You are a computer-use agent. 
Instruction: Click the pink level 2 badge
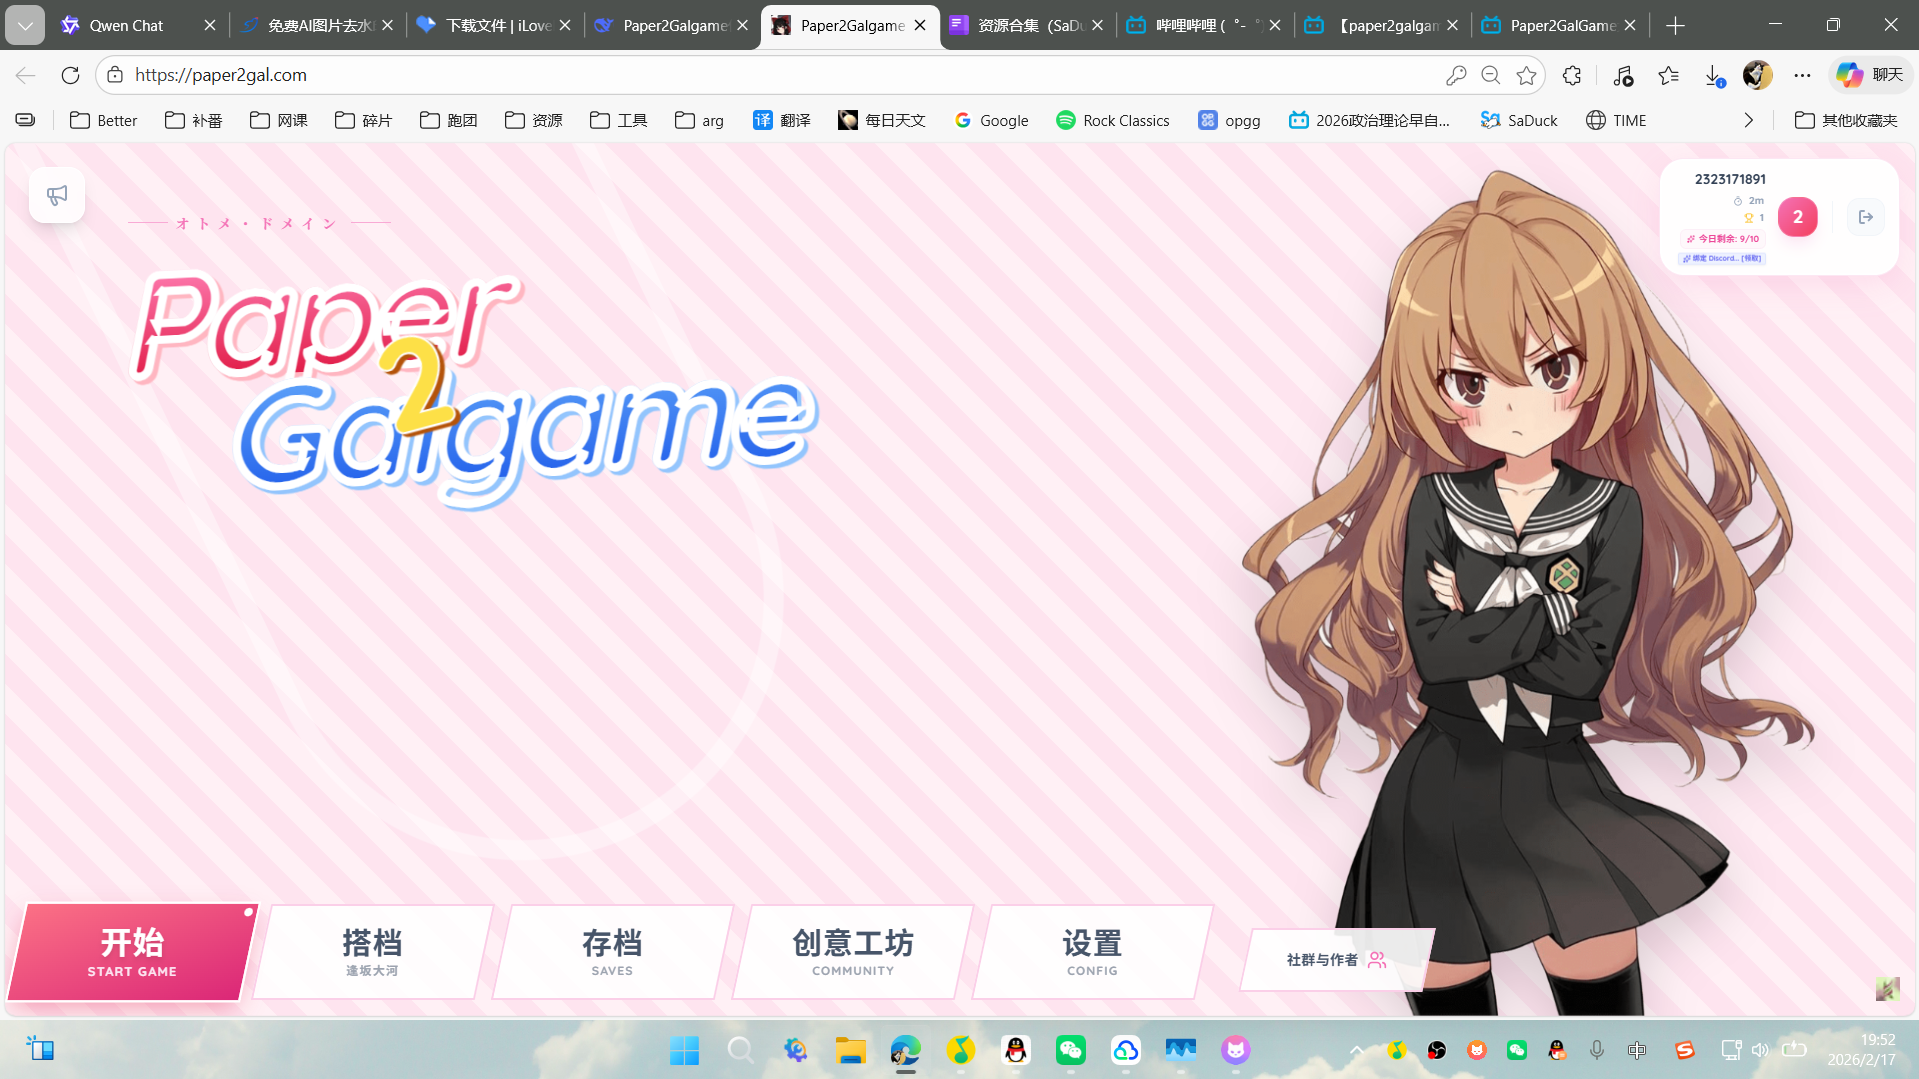click(x=1797, y=217)
